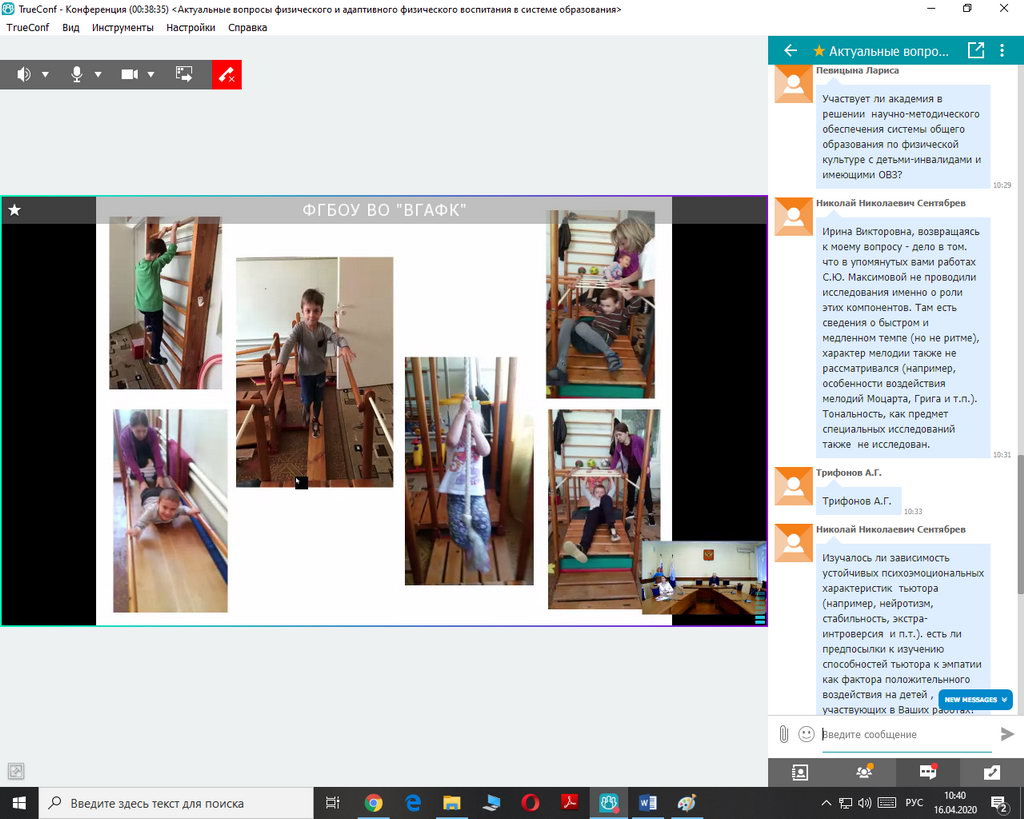Viewport: 1024px width, 819px height.
Task: Open camera selection dropdown arrow
Action: pyautogui.click(x=151, y=74)
